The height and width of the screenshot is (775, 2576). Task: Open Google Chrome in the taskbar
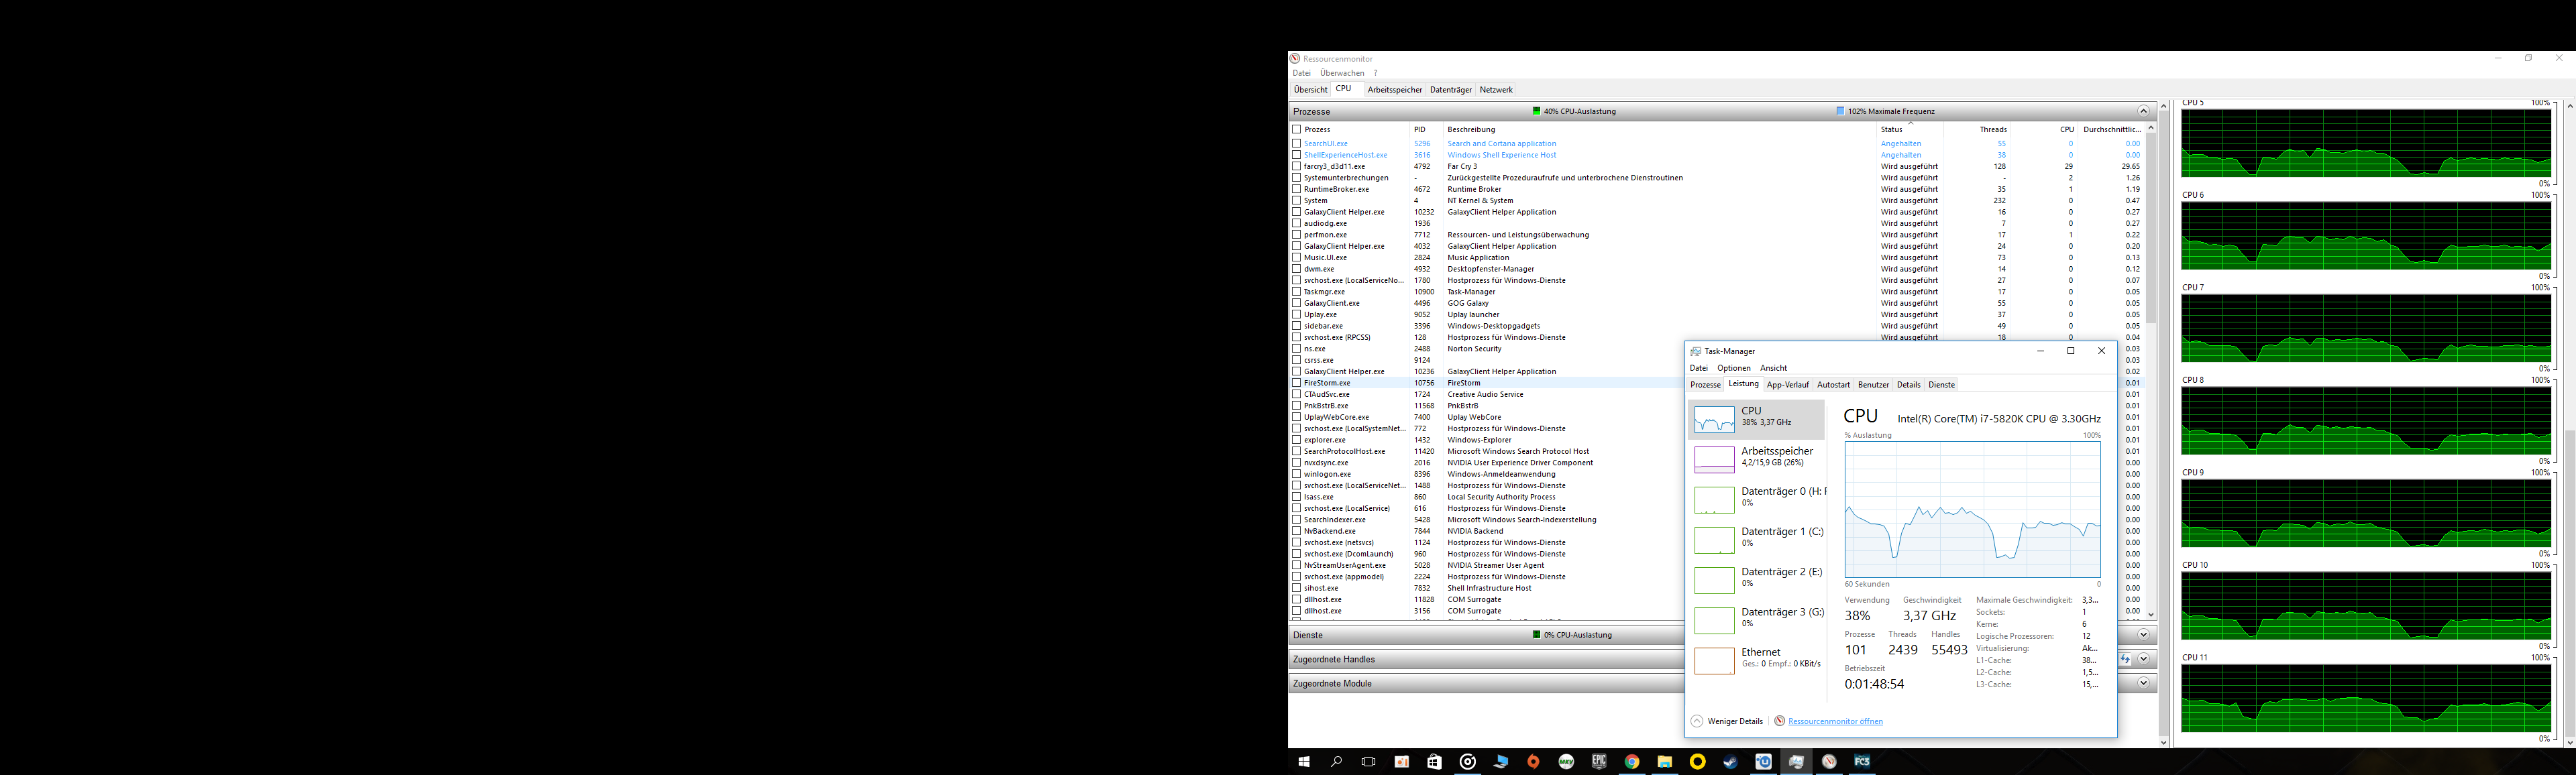click(1632, 762)
